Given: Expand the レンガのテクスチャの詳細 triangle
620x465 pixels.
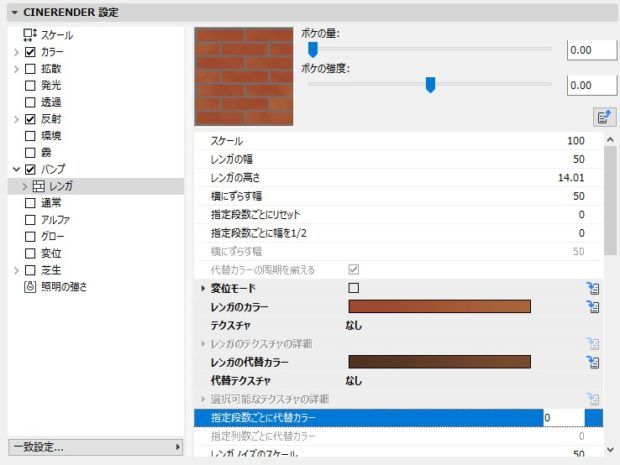Looking at the screenshot, I should pos(203,344).
